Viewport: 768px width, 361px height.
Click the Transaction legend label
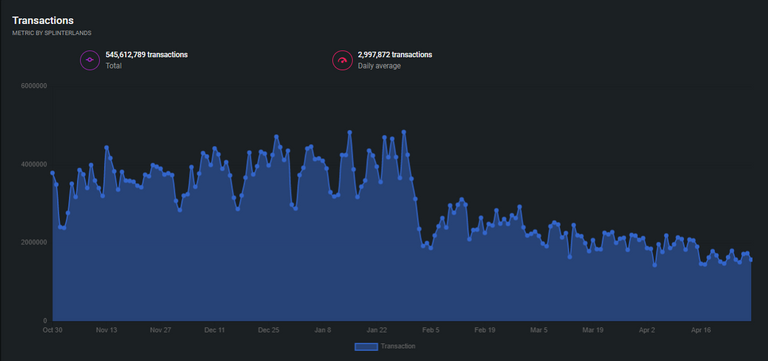pyautogui.click(x=398, y=346)
